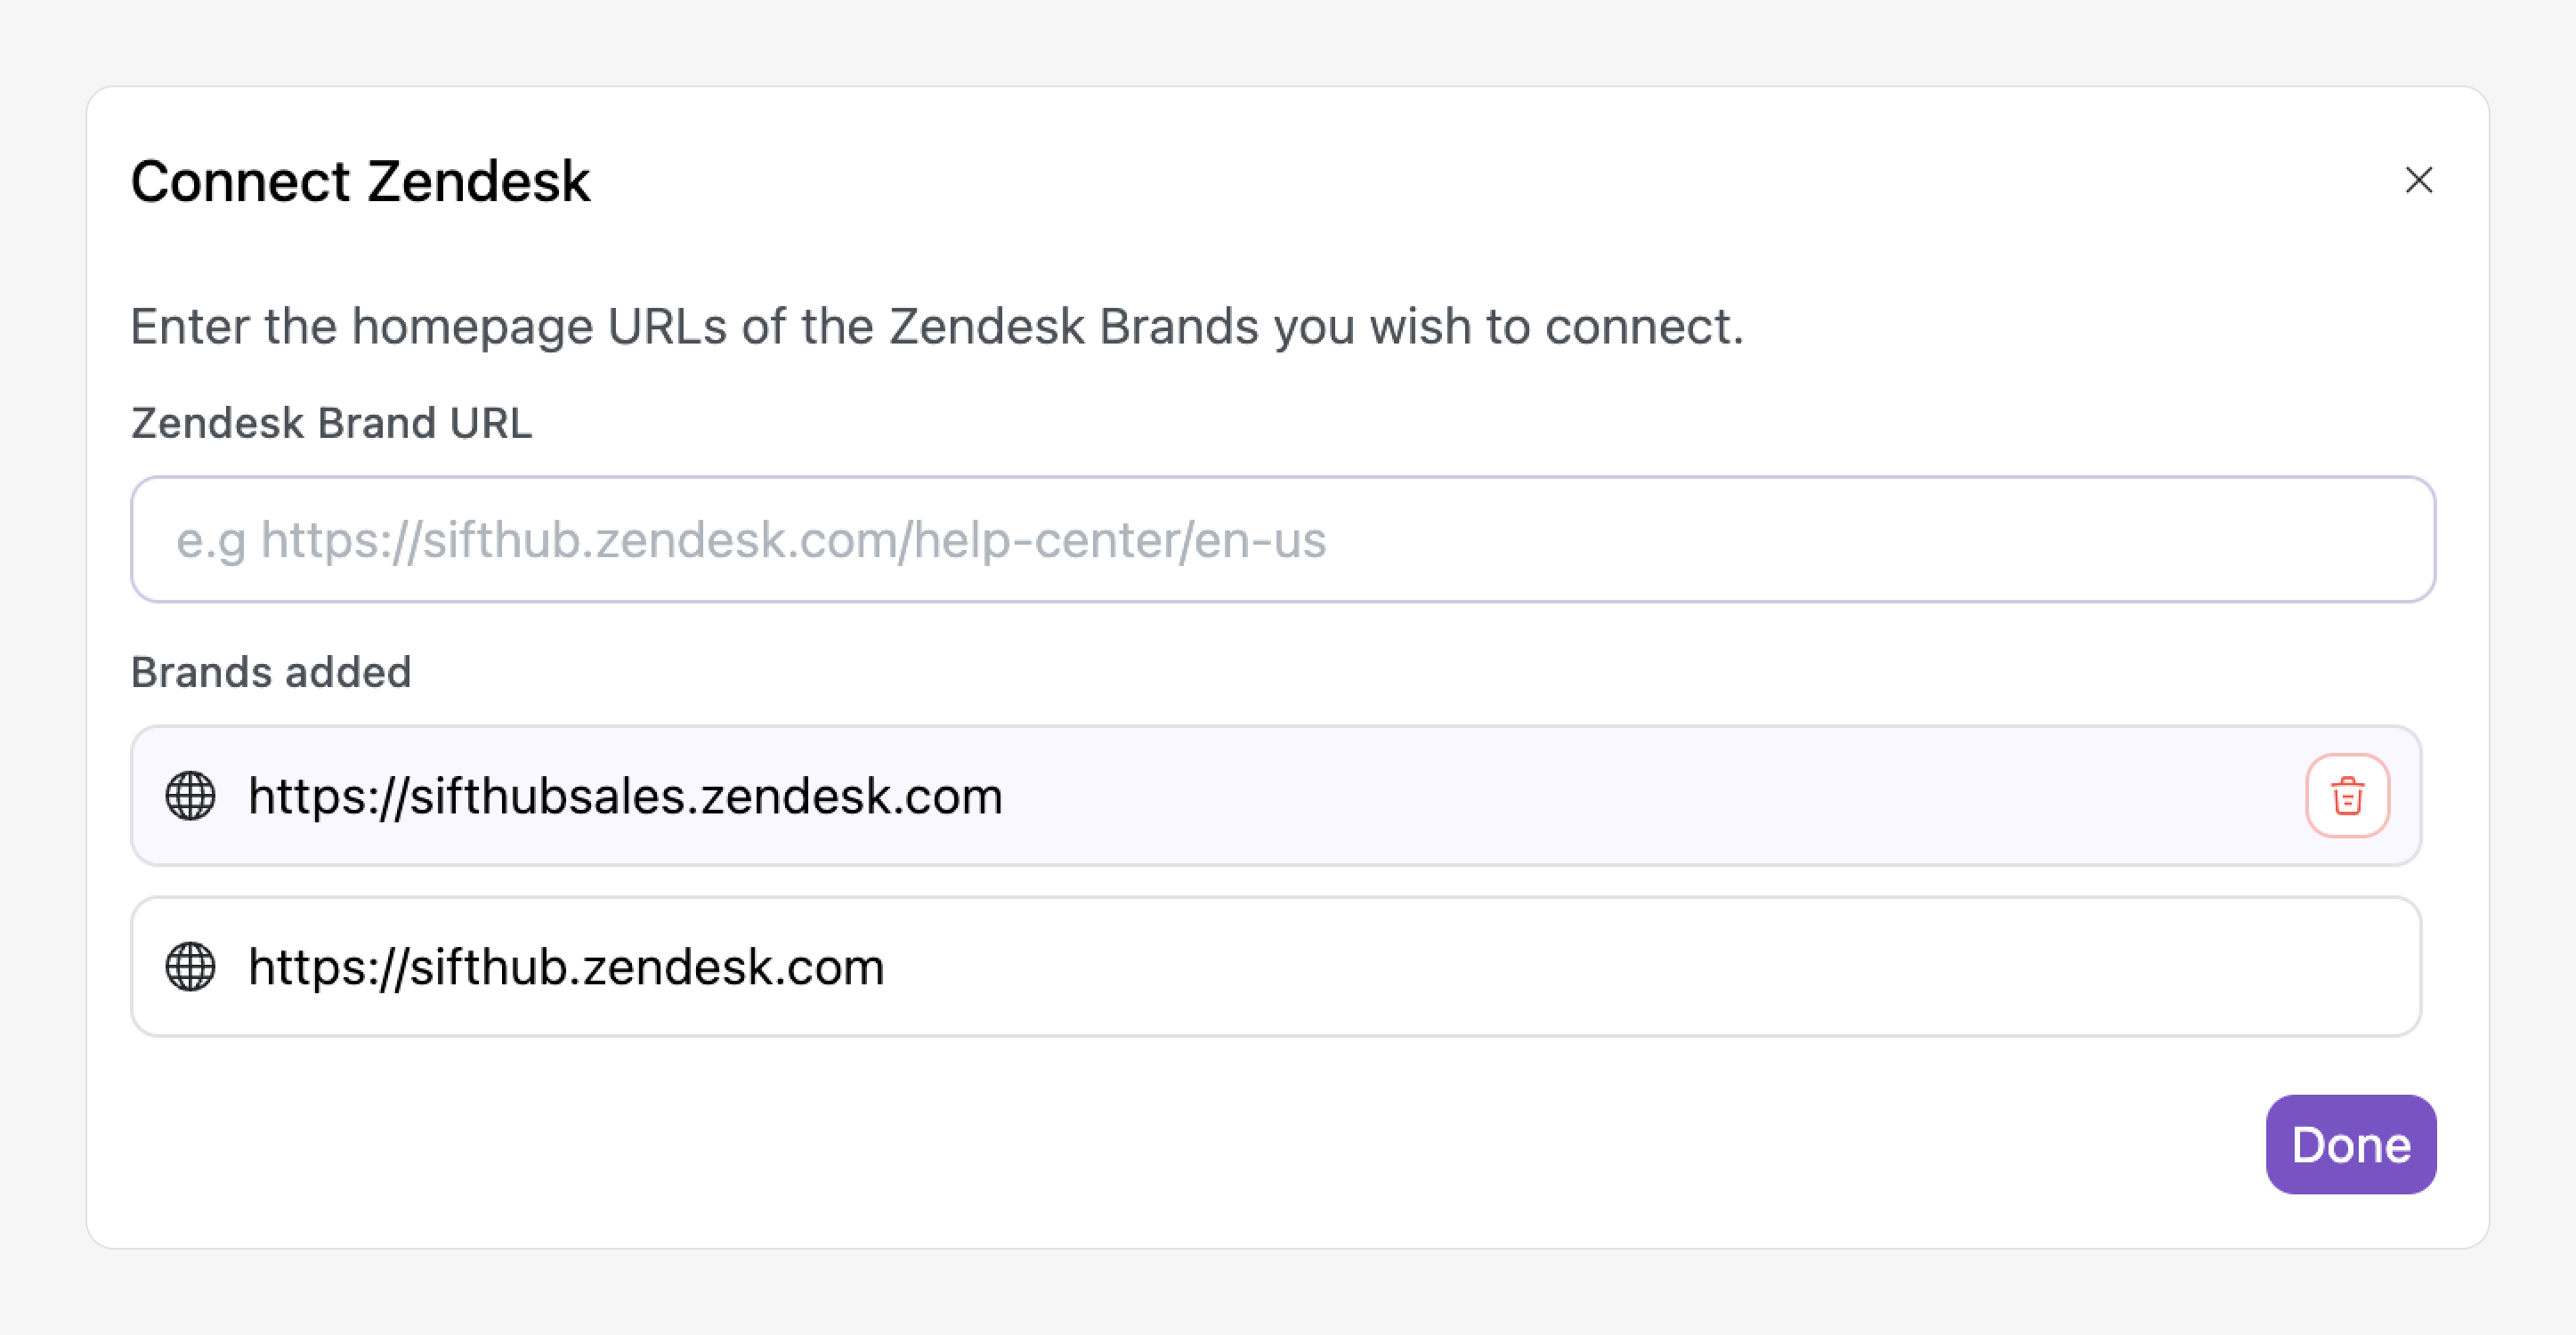Click the "e.g" prefix of the URL placeholder

pos(210,541)
